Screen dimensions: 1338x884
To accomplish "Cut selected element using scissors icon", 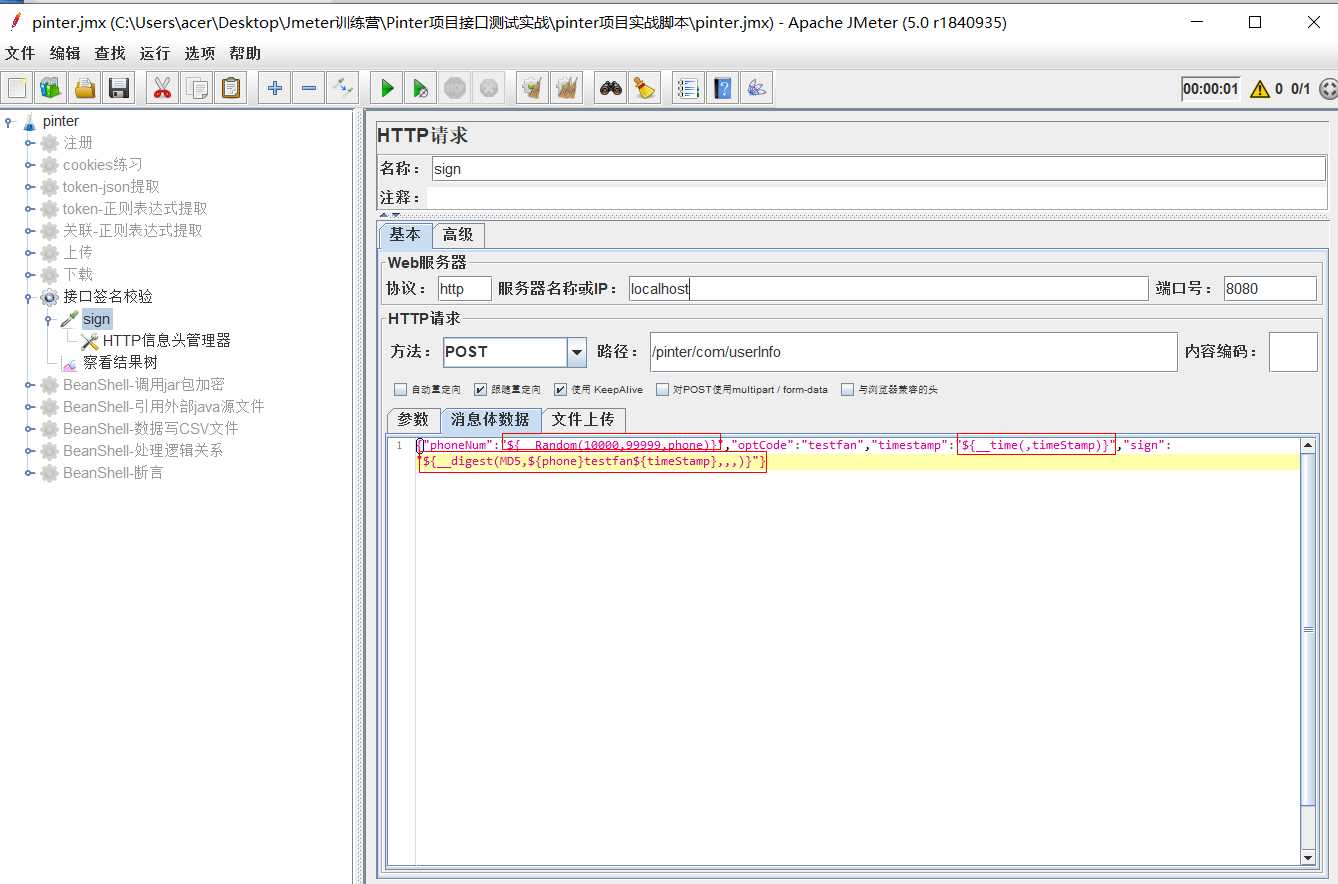I will tap(161, 88).
